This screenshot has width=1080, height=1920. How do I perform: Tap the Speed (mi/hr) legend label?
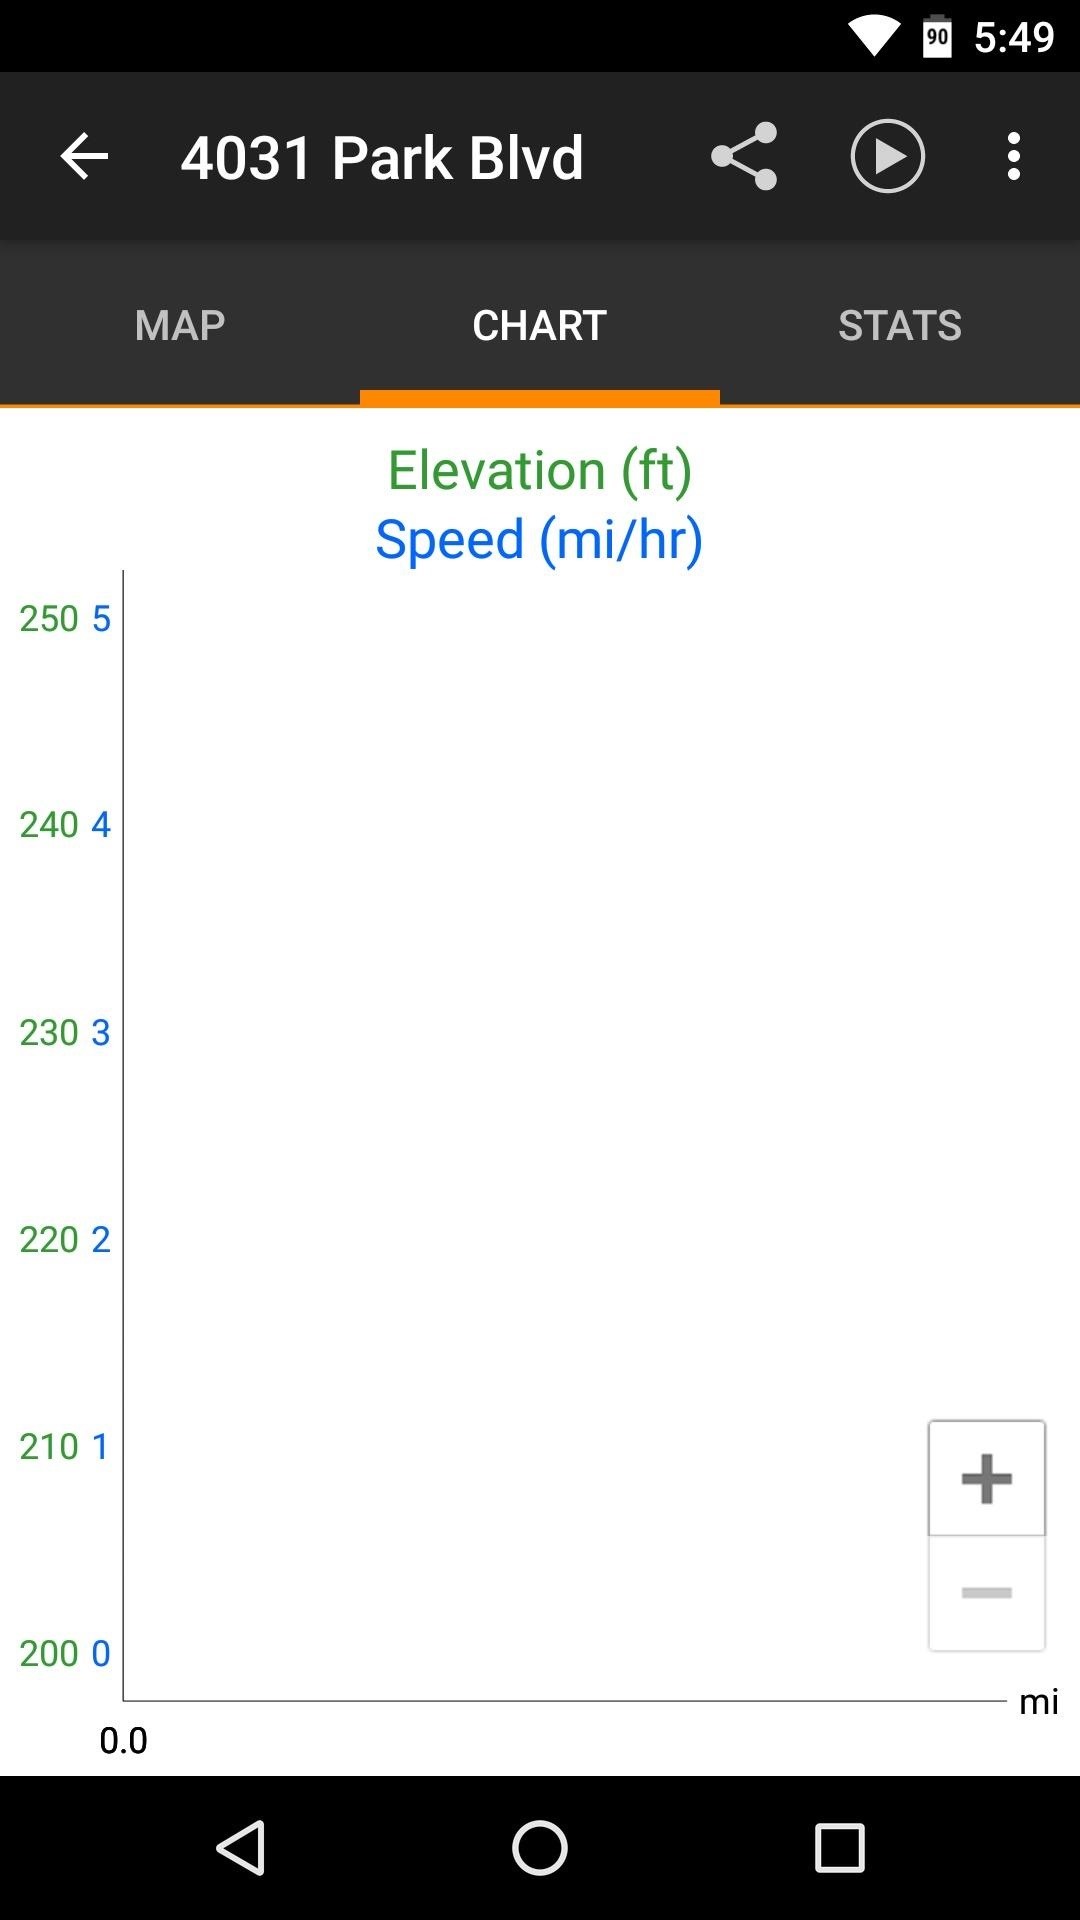click(x=539, y=540)
